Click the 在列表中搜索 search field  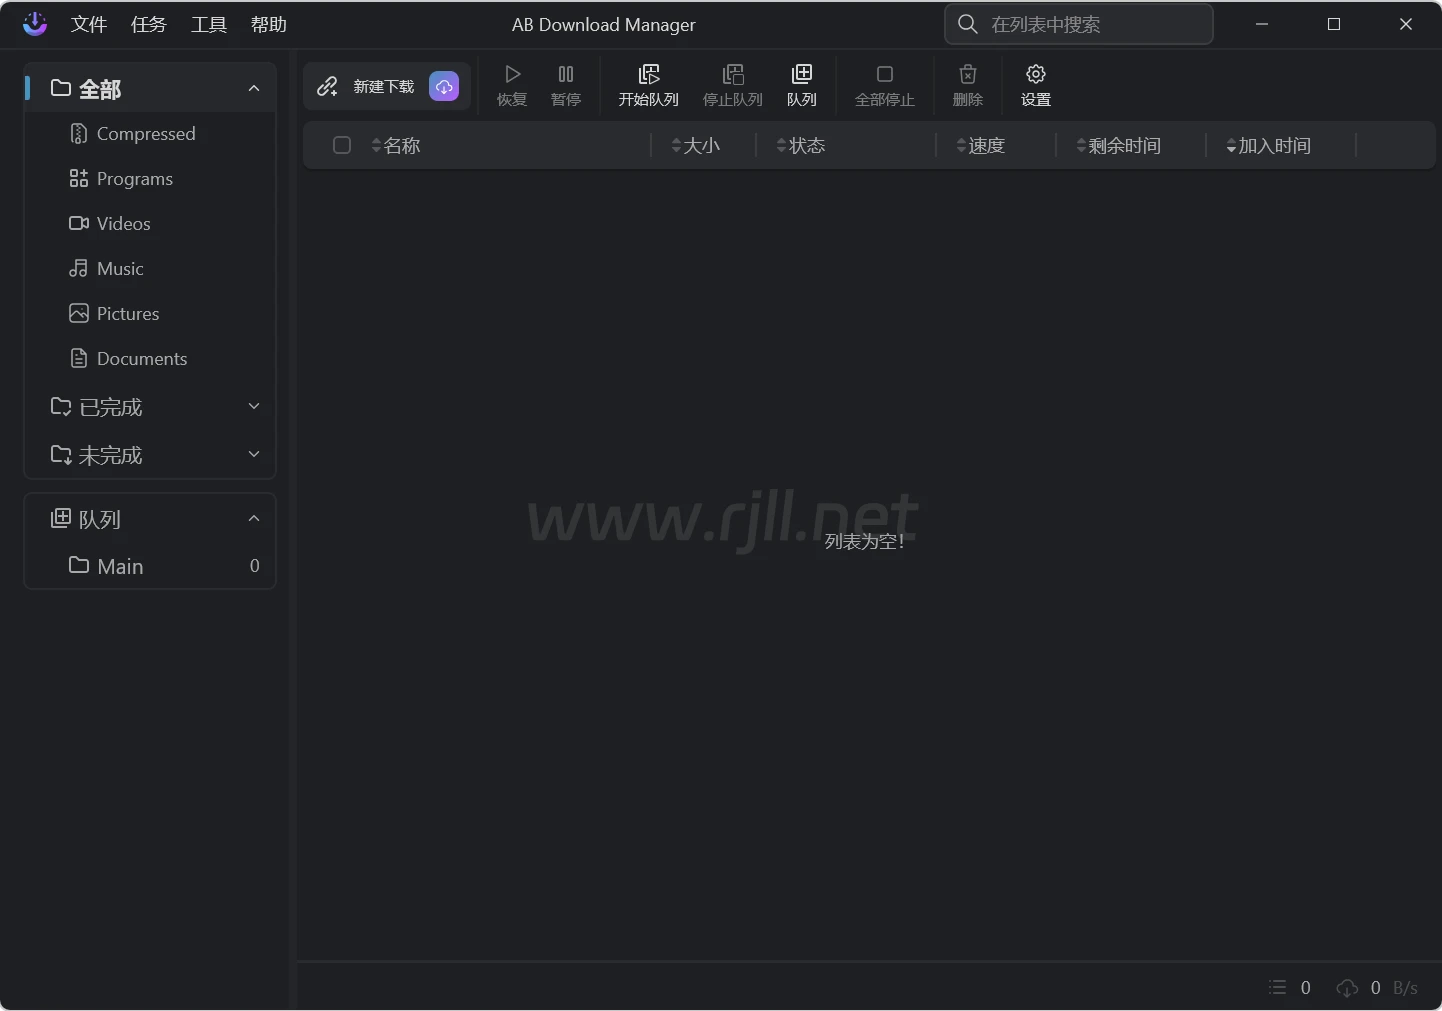click(x=1090, y=25)
